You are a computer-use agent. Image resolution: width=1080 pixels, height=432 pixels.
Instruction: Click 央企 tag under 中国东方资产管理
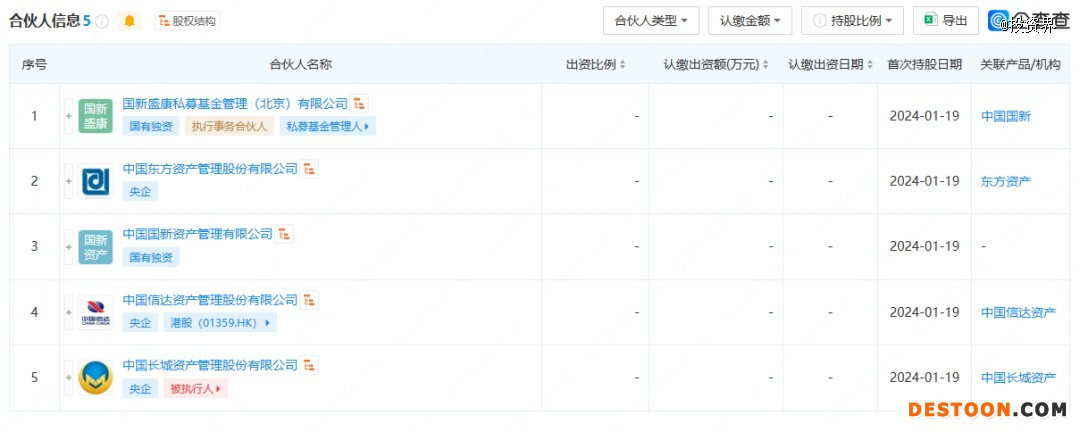(x=140, y=192)
